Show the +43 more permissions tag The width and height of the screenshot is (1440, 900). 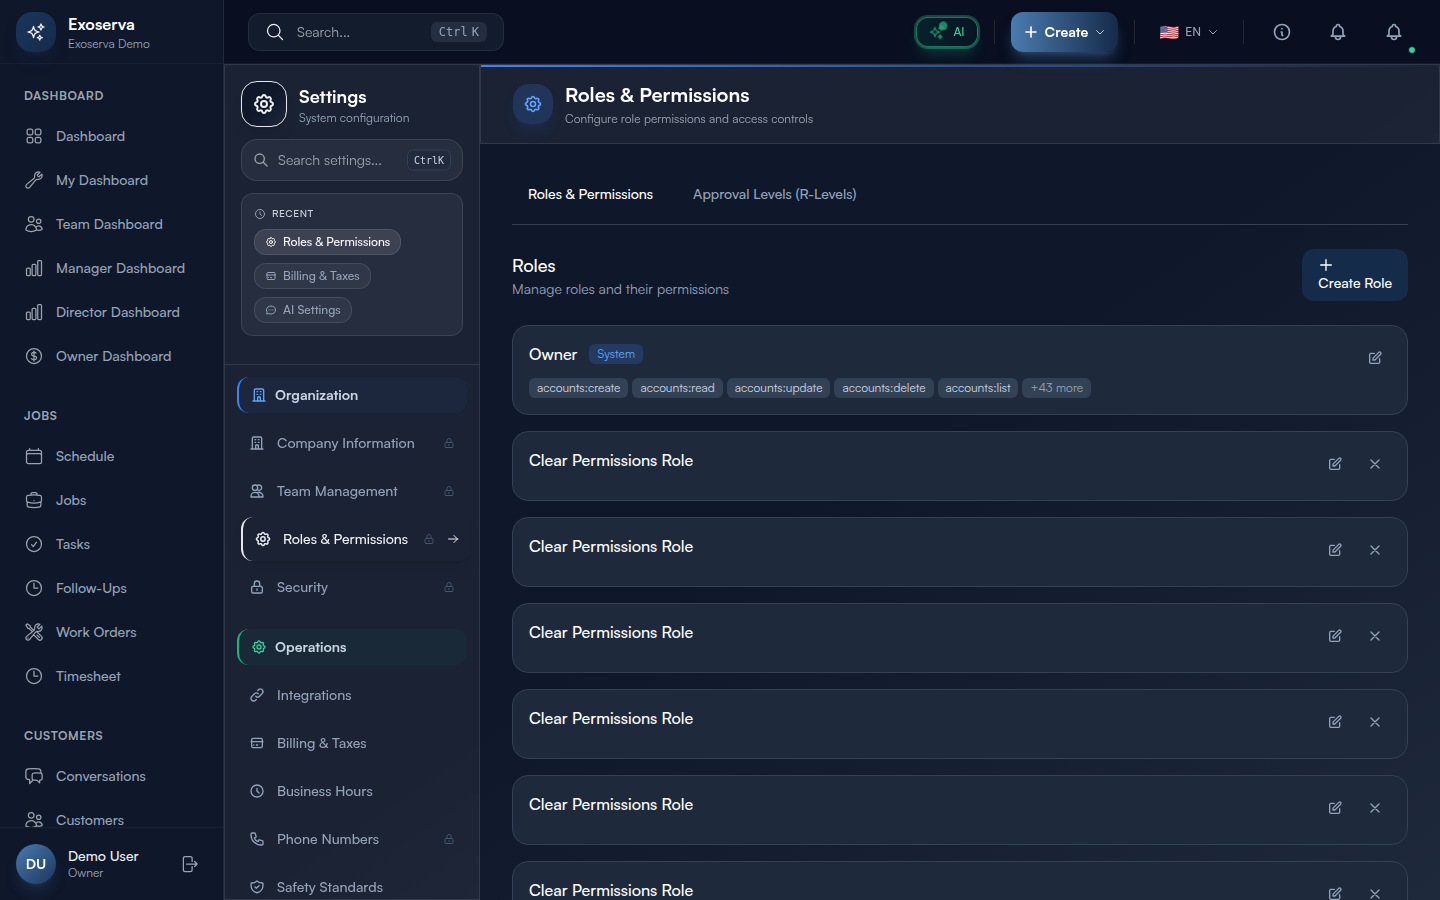[x=1057, y=388]
